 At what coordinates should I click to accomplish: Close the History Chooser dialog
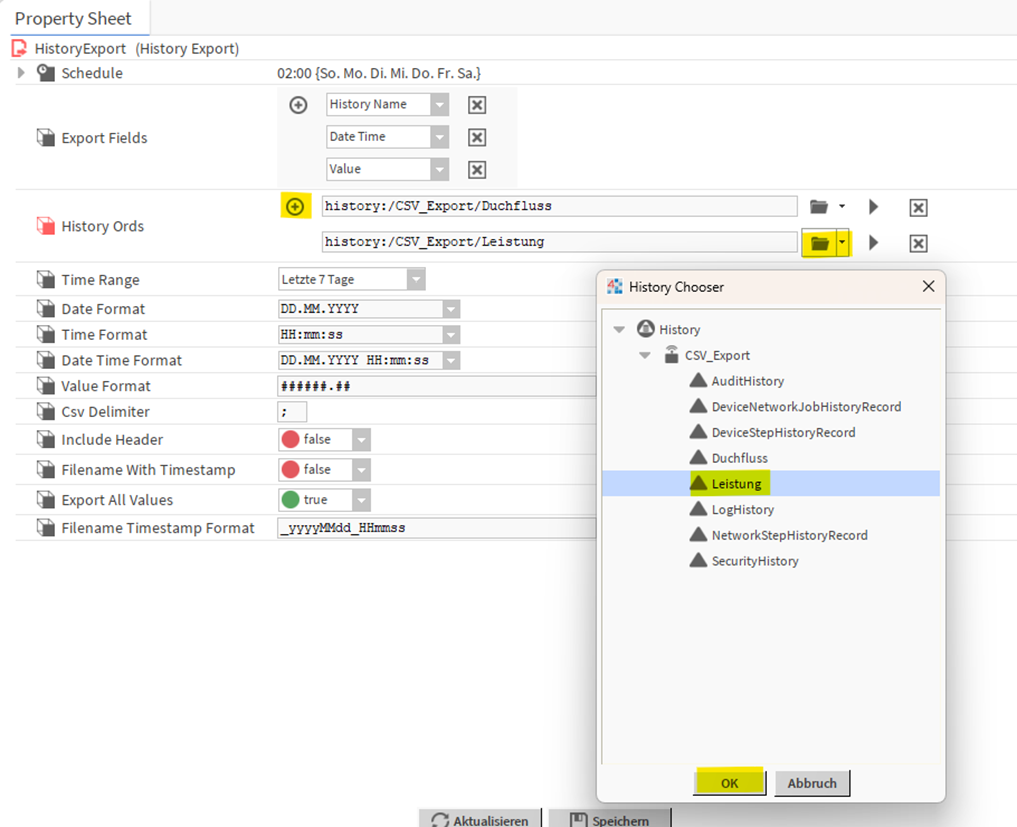pos(928,286)
